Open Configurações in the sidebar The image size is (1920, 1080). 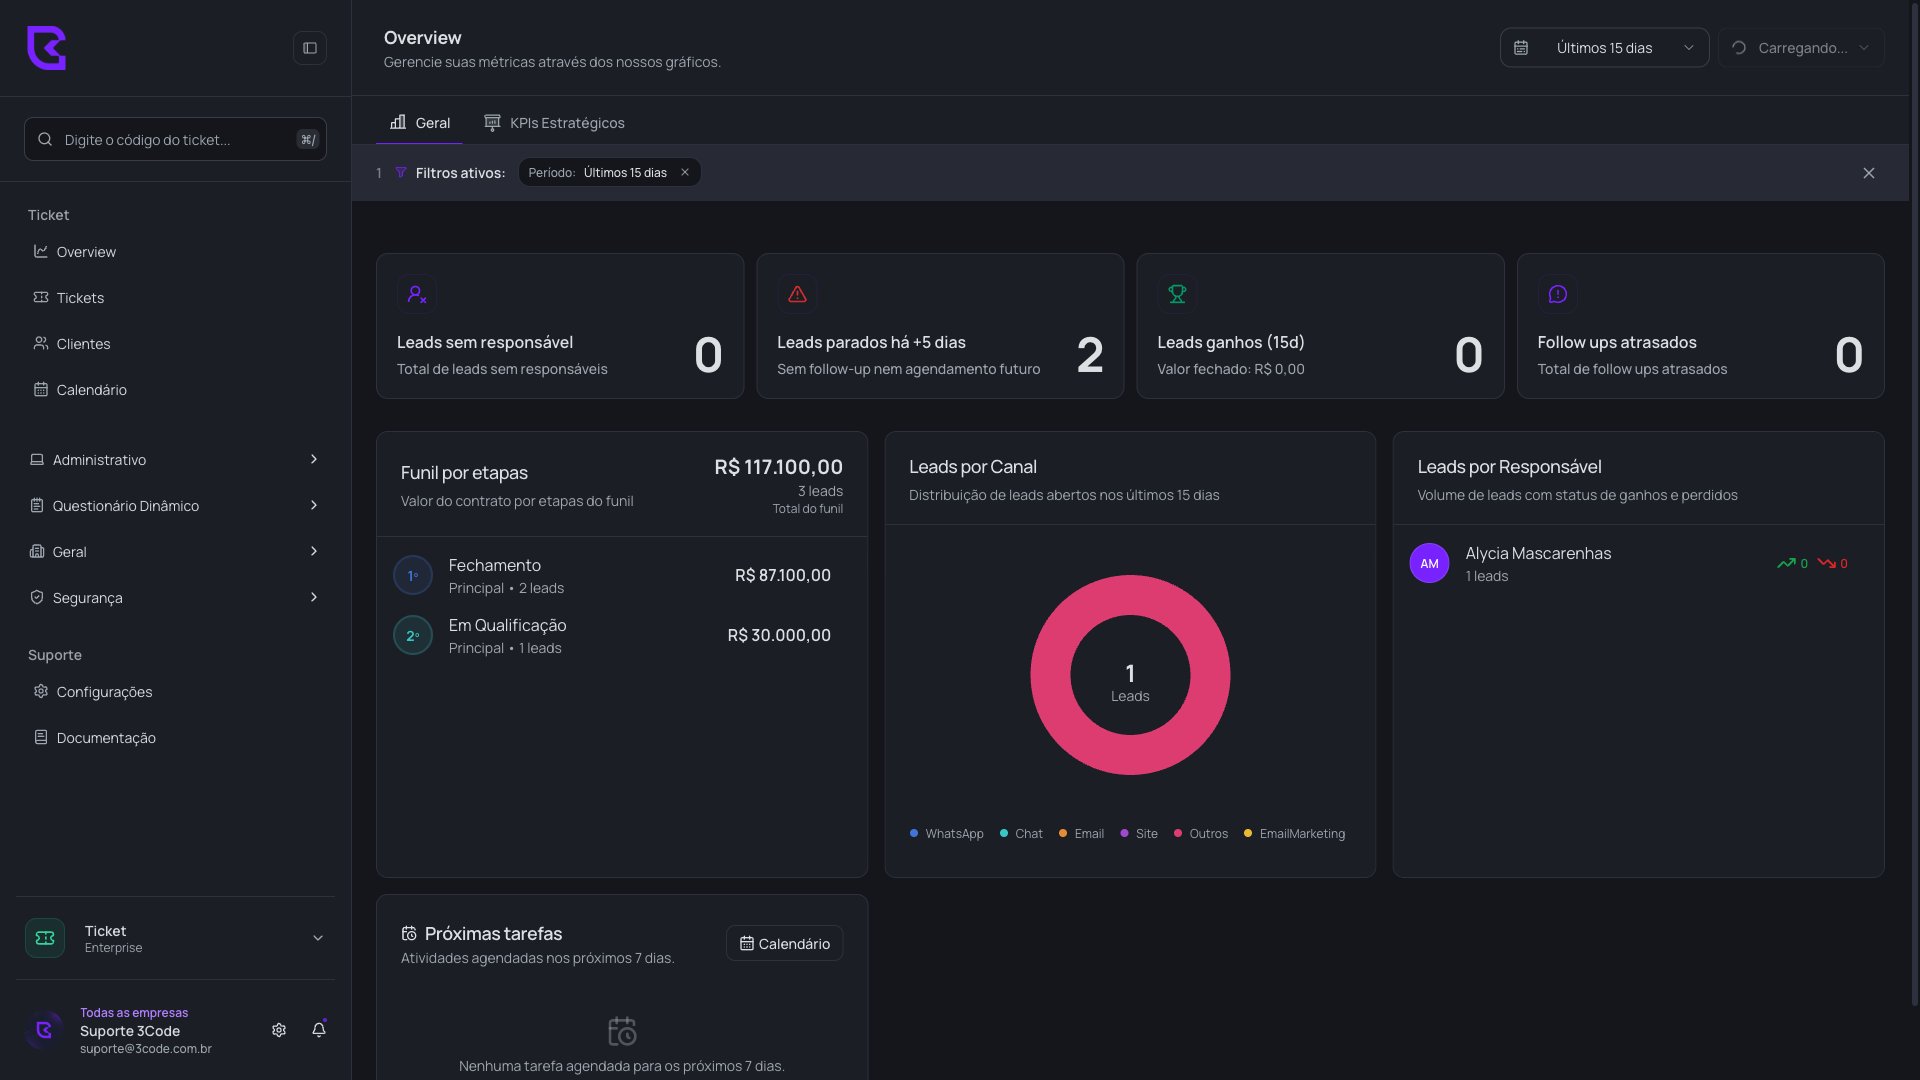tap(175, 692)
